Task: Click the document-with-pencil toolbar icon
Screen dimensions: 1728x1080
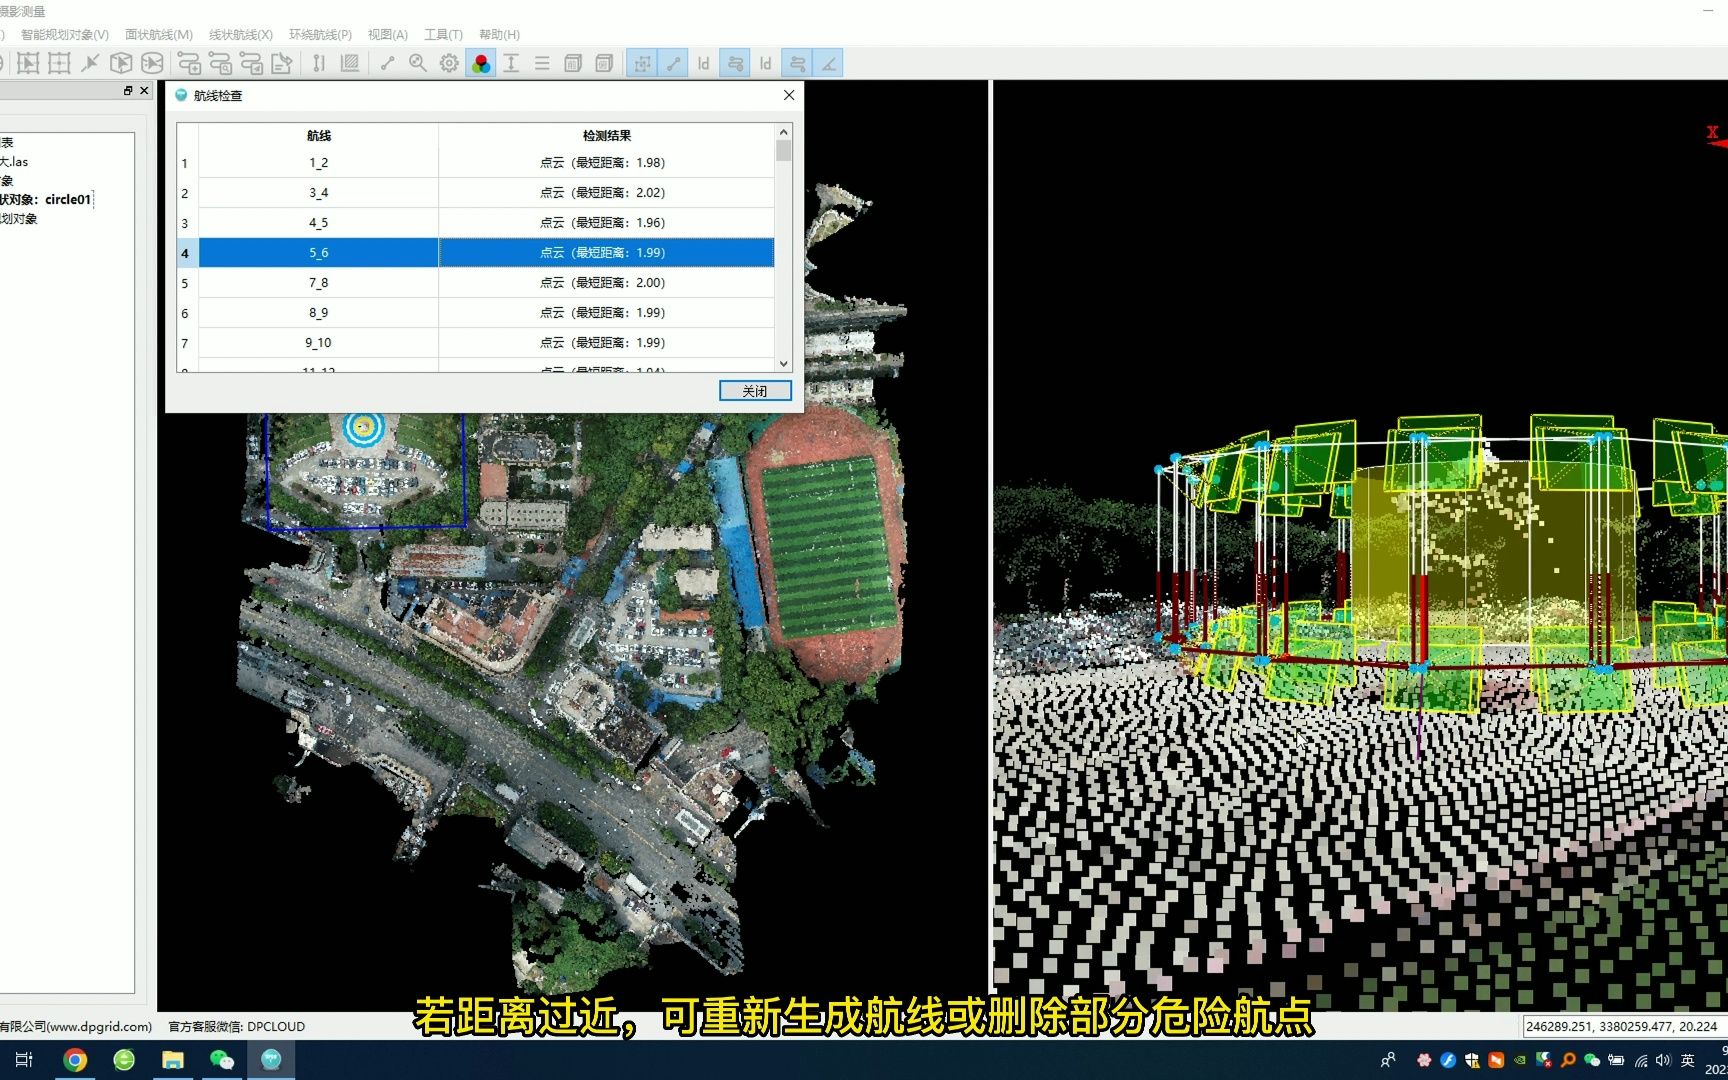Action: (x=282, y=63)
